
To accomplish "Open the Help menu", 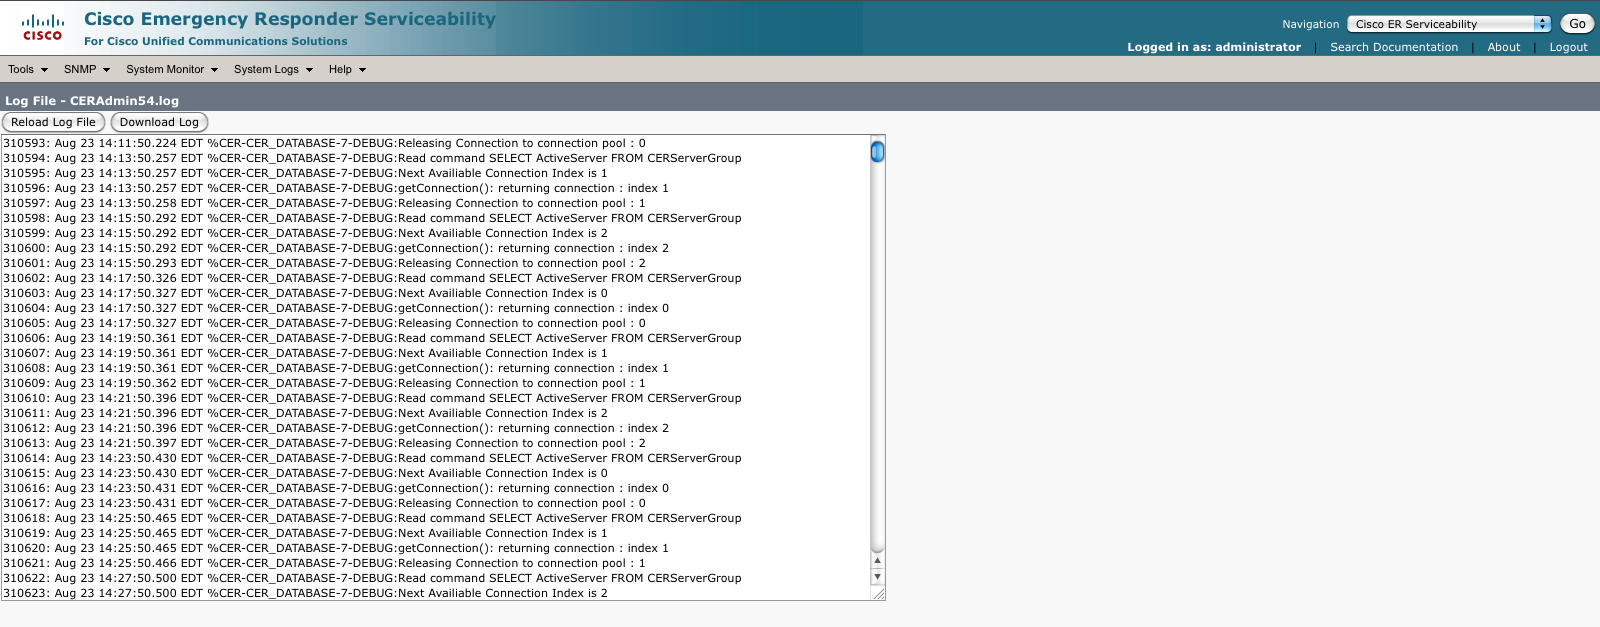I will pos(347,69).
